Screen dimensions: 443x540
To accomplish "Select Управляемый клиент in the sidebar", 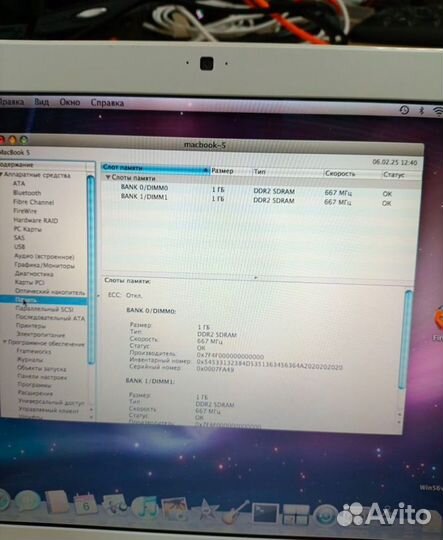I will pos(49,410).
